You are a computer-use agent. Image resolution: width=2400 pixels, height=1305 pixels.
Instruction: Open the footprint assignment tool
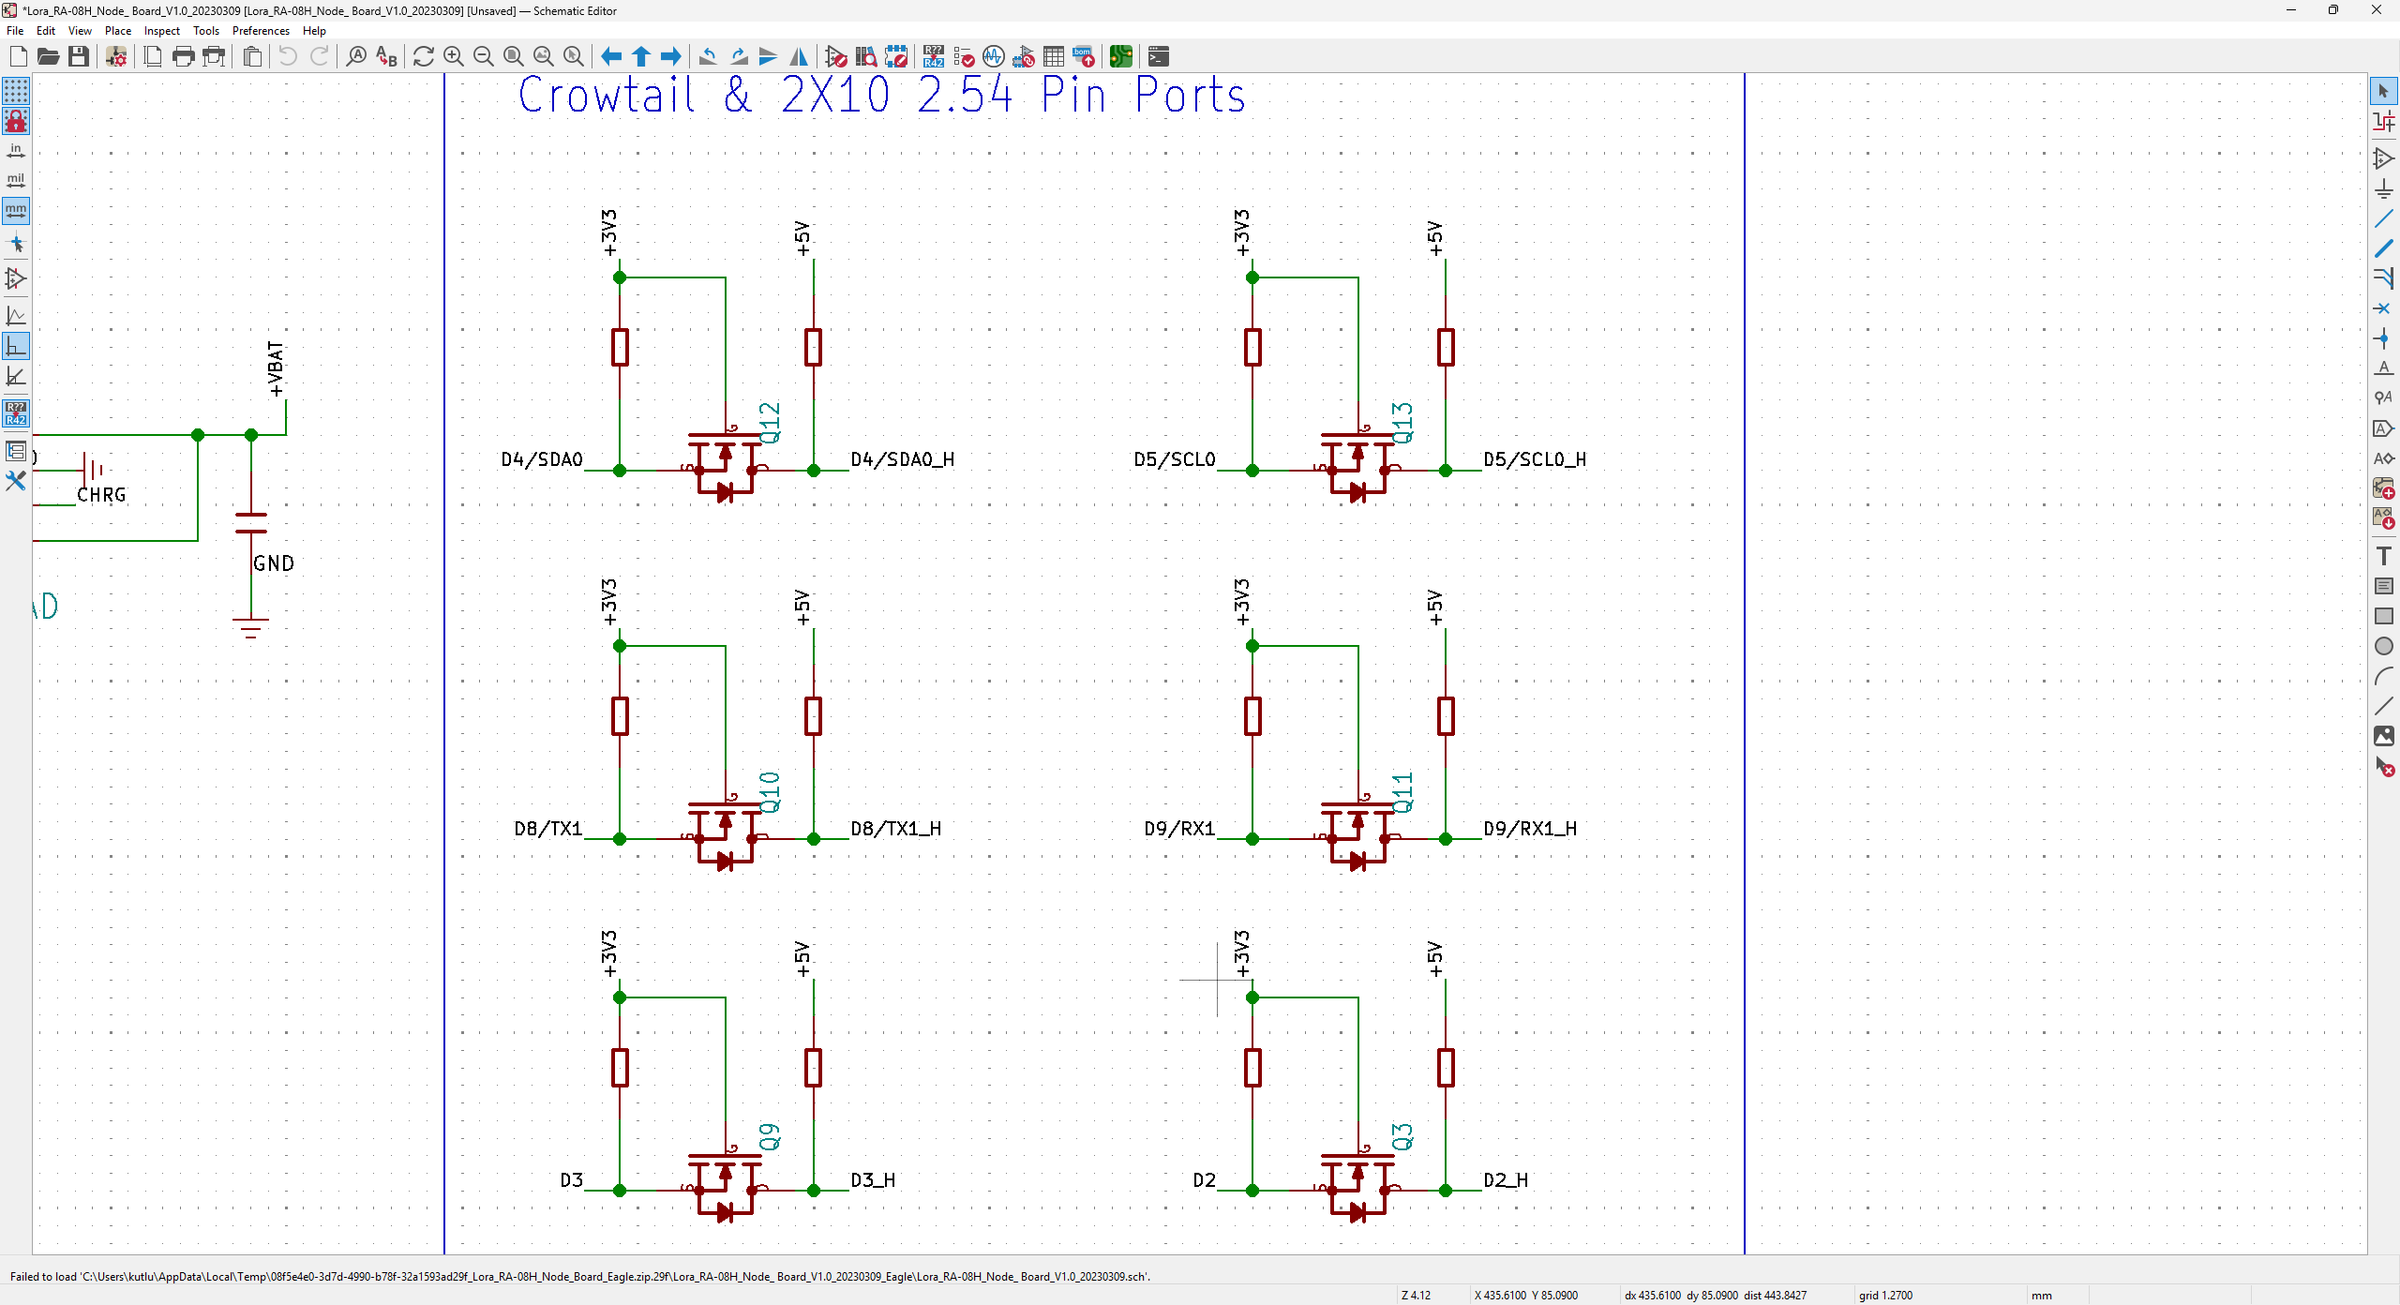coord(1023,57)
